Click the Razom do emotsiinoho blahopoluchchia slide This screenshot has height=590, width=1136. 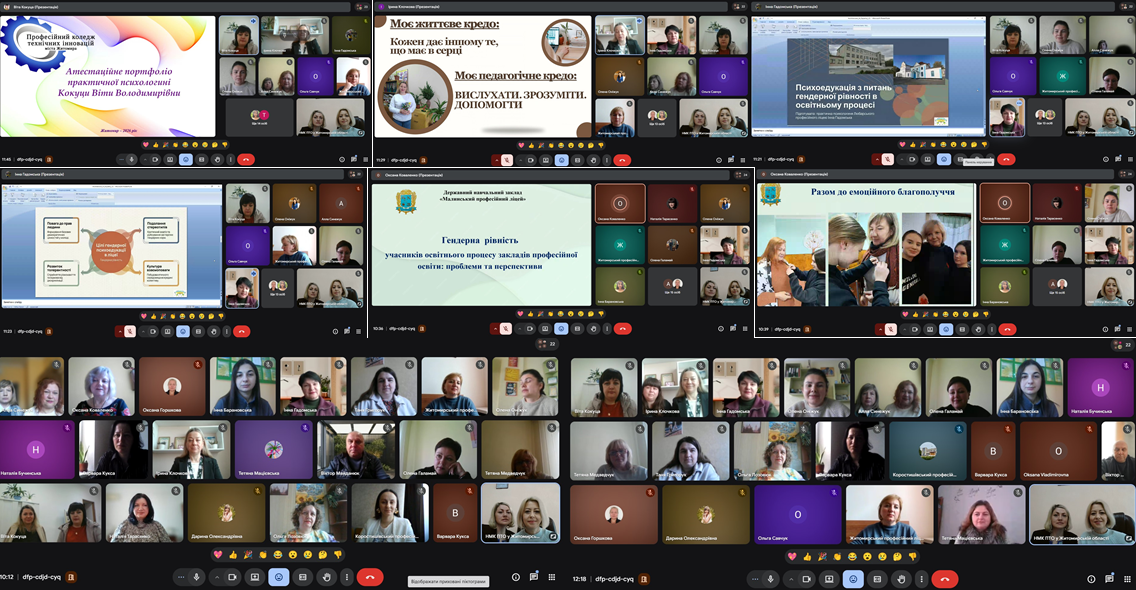coord(865,245)
